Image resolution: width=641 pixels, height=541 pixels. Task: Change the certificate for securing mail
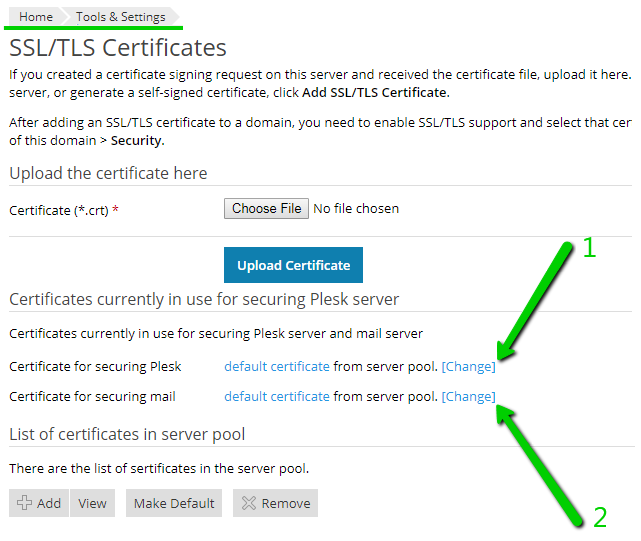coord(468,396)
